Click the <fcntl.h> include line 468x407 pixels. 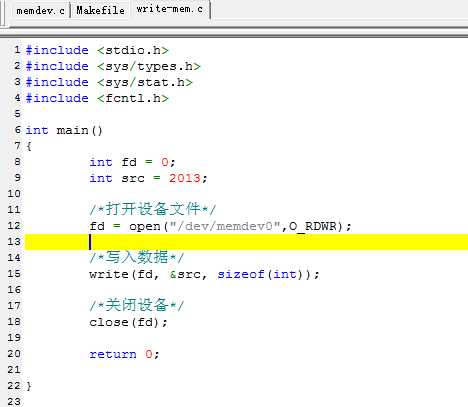(x=97, y=98)
